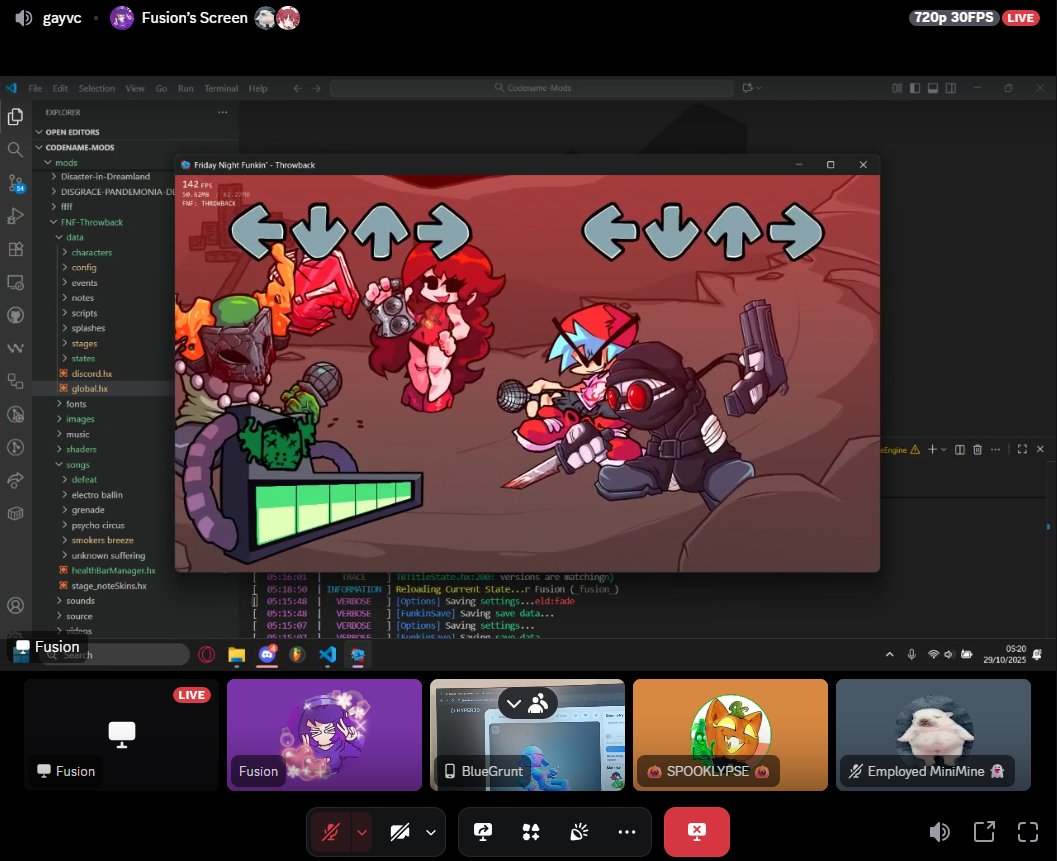Open more call options ellipsis

[627, 832]
